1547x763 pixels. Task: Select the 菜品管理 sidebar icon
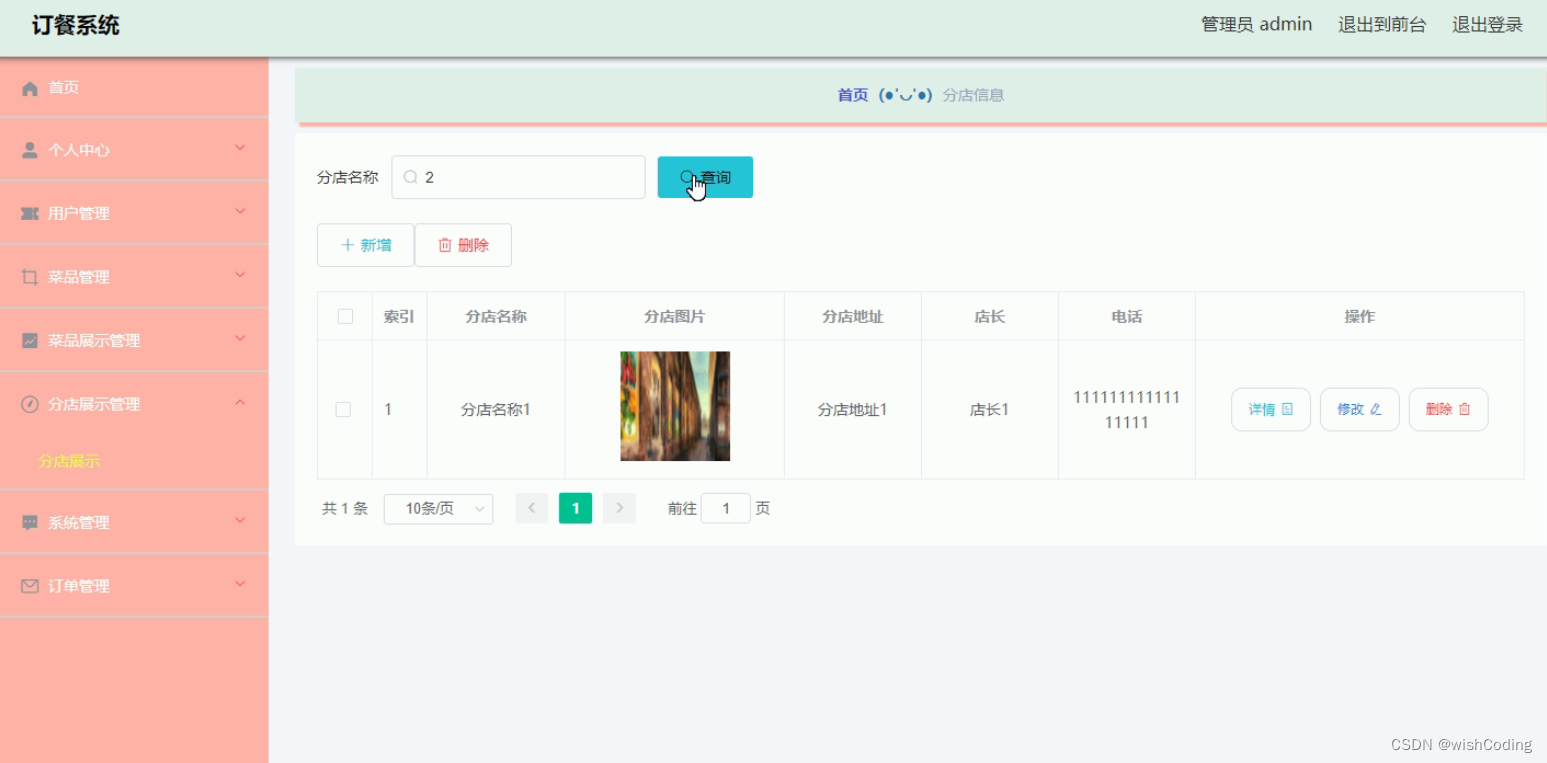(28, 276)
